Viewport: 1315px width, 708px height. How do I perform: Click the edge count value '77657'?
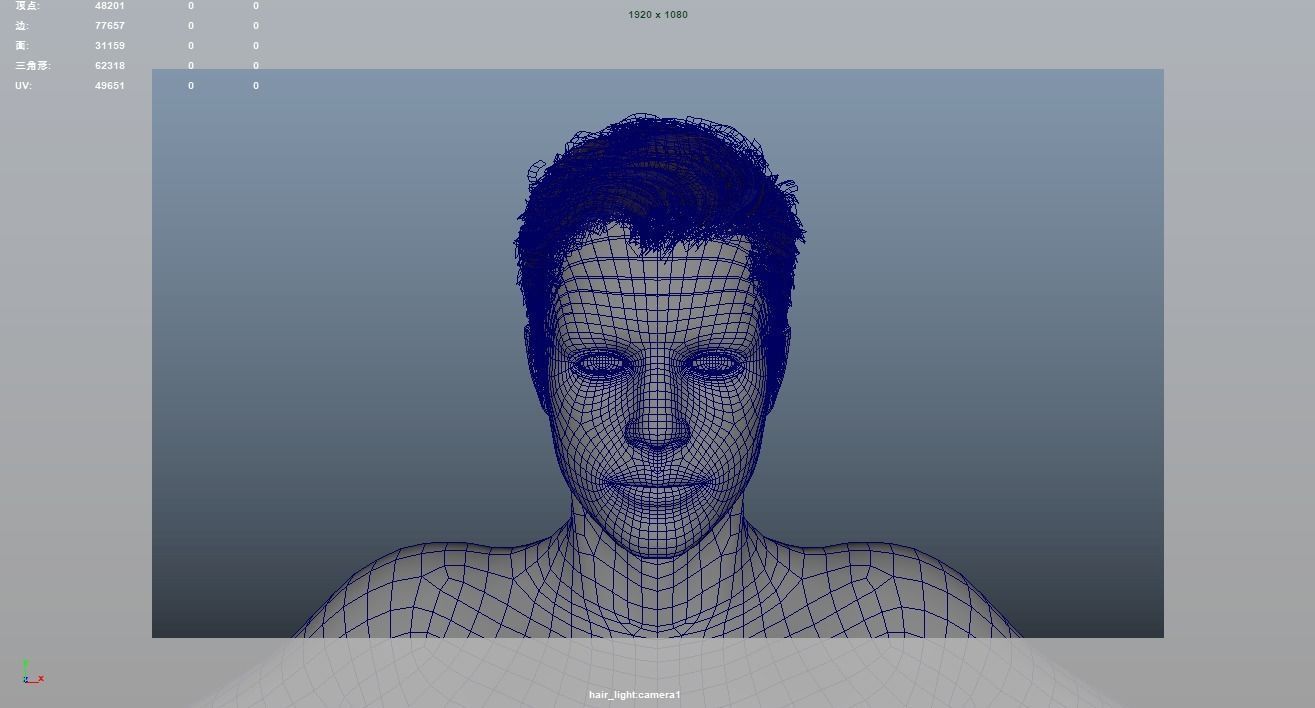(110, 26)
